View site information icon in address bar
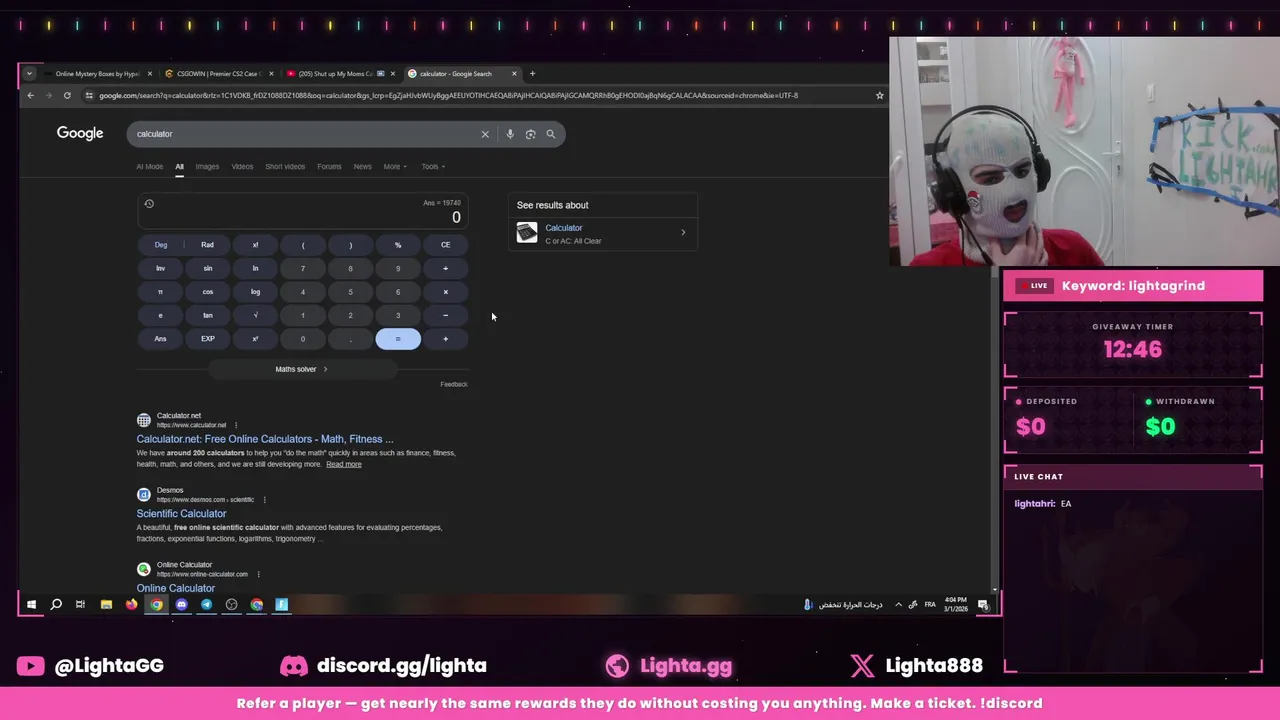 pyautogui.click(x=89, y=96)
